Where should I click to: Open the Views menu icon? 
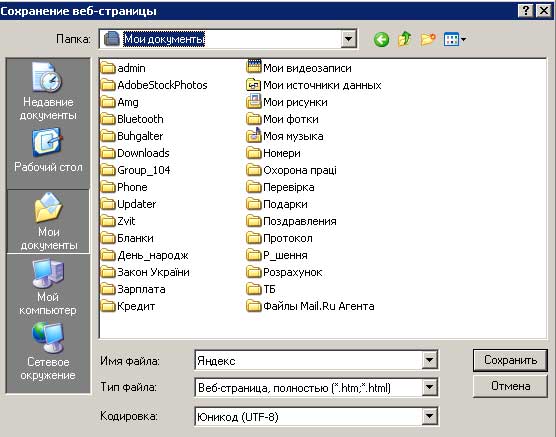pos(455,39)
